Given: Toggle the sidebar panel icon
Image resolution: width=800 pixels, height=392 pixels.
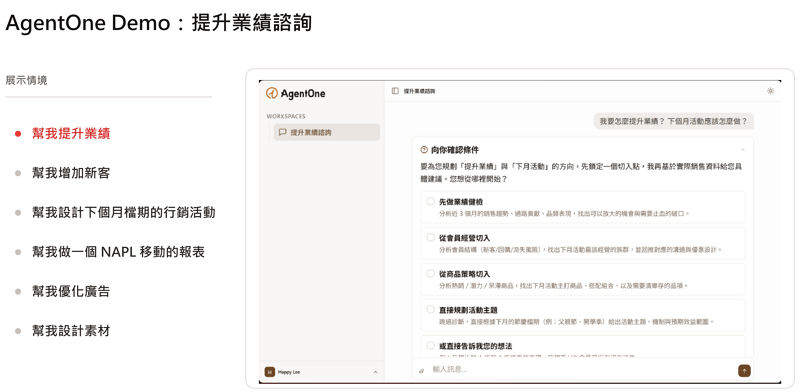Looking at the screenshot, I should (395, 91).
